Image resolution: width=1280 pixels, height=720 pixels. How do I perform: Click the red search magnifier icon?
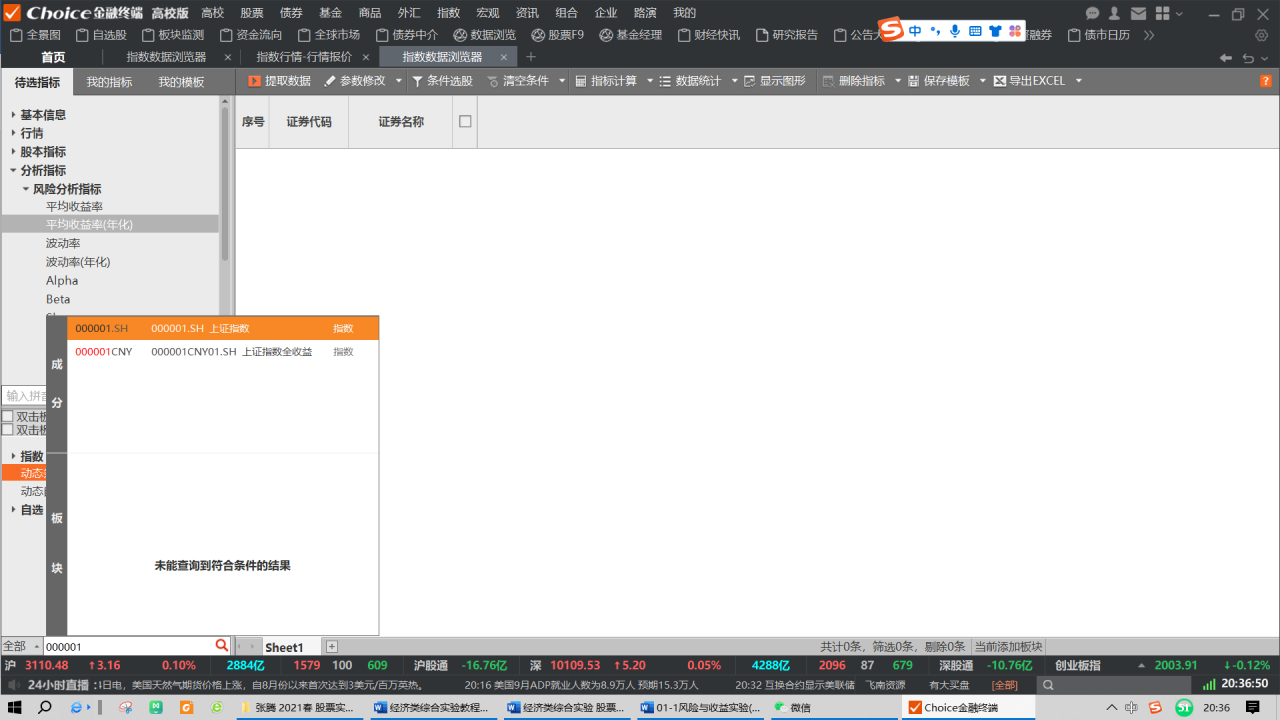pos(221,646)
